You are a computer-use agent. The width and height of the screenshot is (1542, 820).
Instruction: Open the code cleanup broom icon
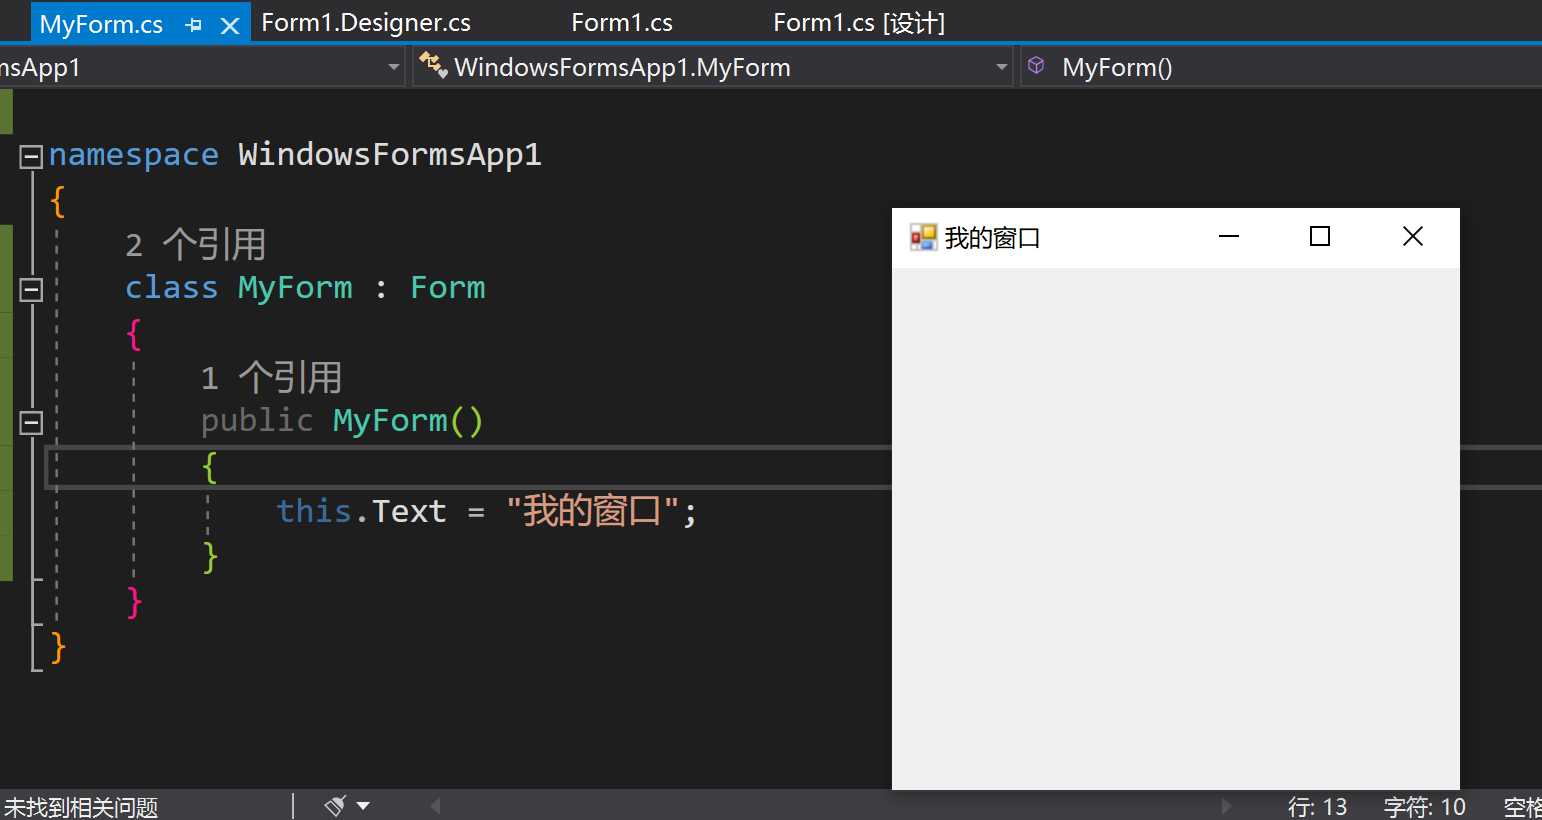(336, 805)
